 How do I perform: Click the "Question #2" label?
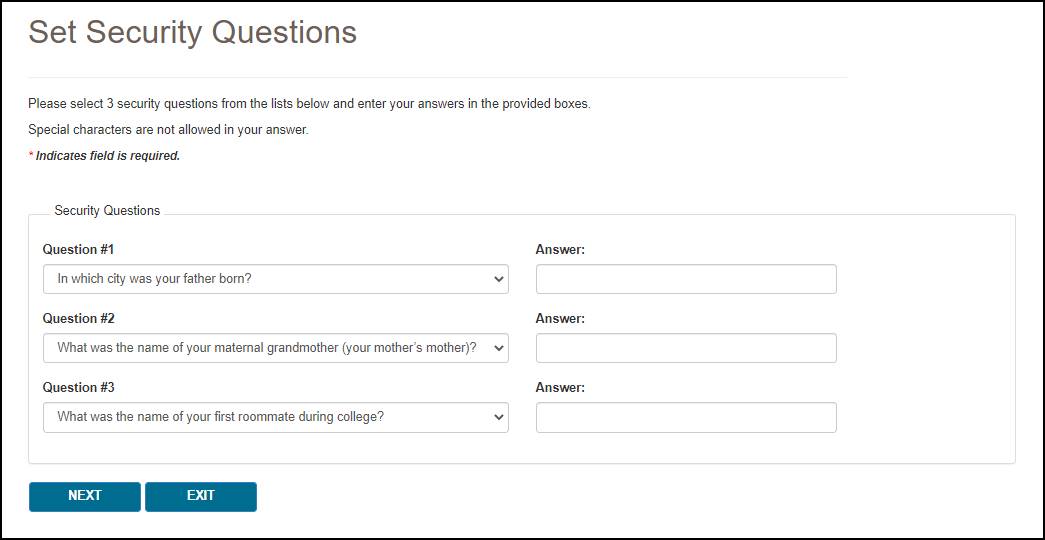pos(78,318)
